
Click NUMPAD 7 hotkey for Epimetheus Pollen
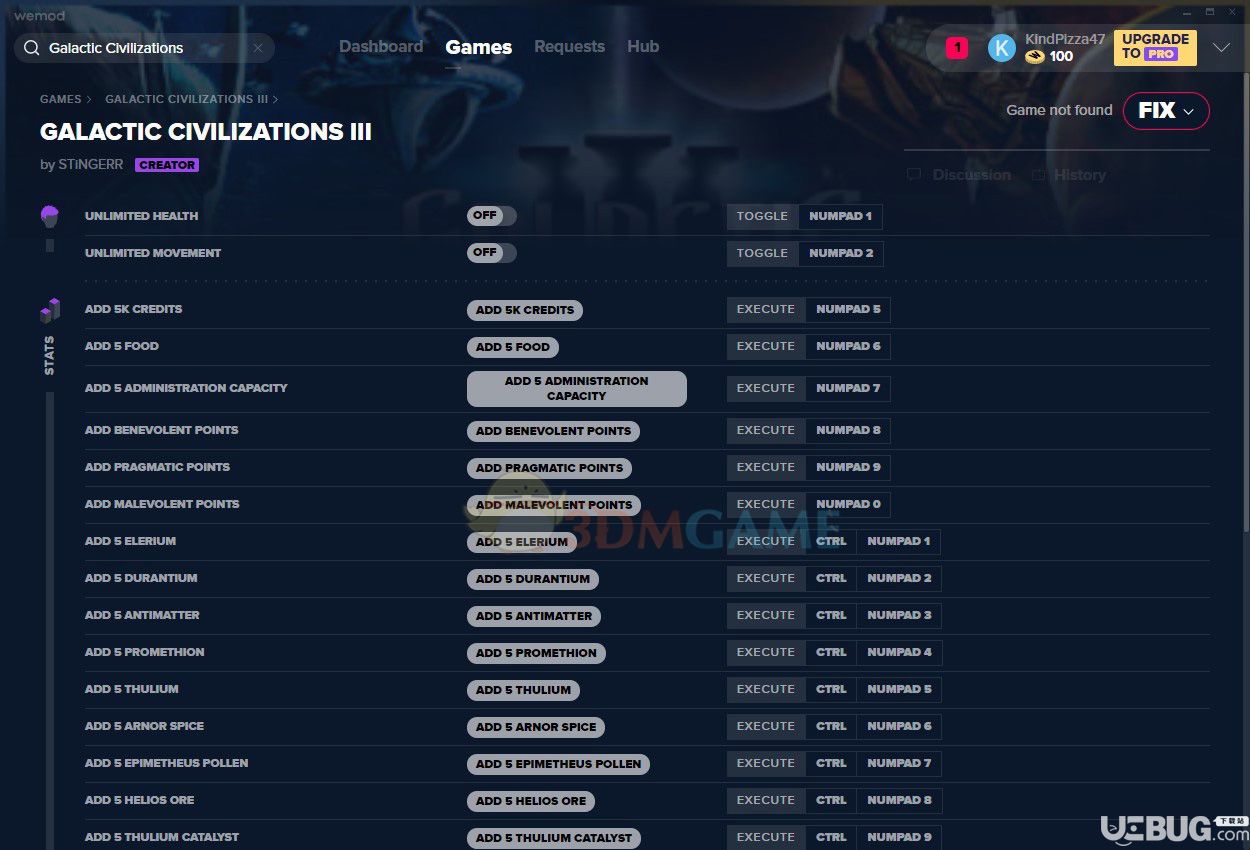tap(899, 763)
